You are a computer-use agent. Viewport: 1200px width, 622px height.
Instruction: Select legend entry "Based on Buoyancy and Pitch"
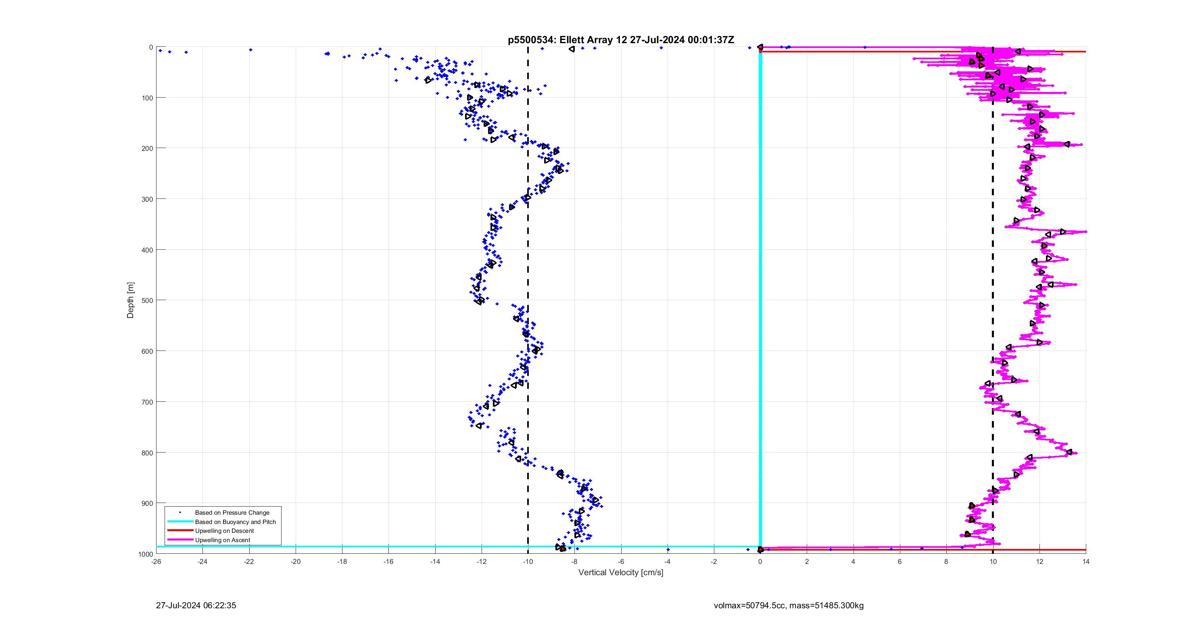[235, 521]
